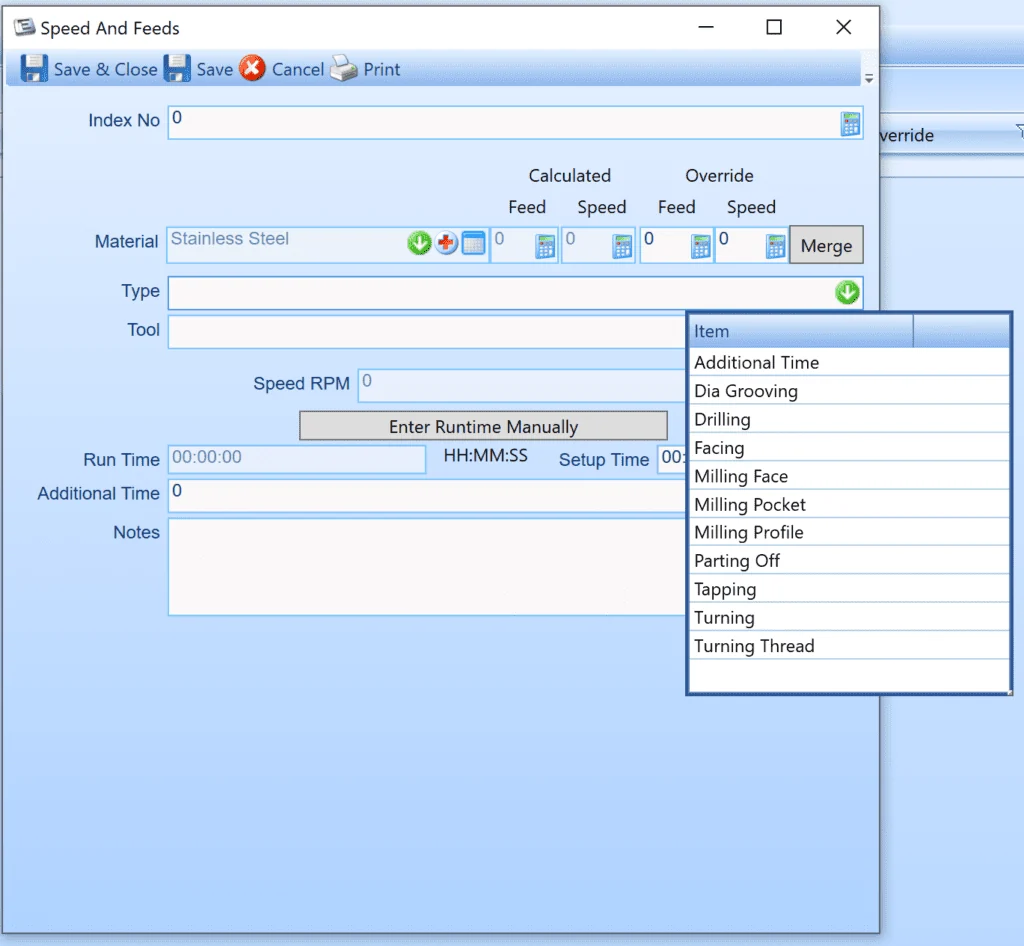This screenshot has height=946, width=1024.
Task: Click the red Cancel toolbar button
Action: (x=281, y=69)
